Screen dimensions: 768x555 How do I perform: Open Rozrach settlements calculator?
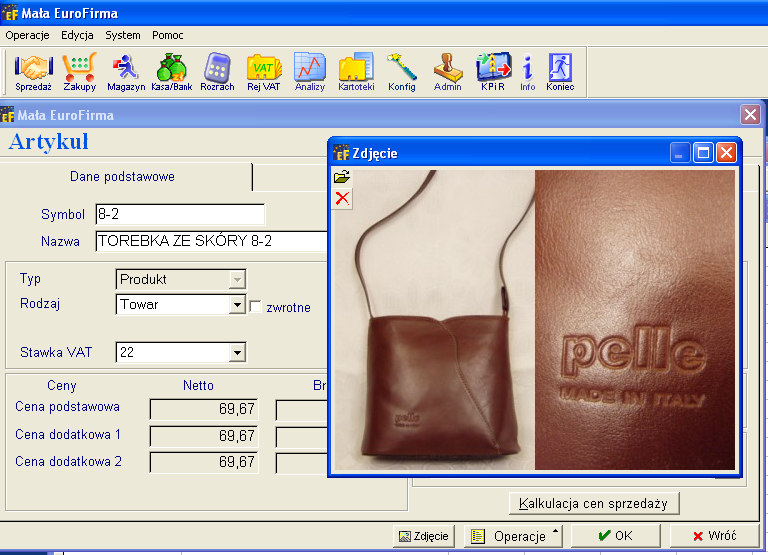click(x=217, y=72)
